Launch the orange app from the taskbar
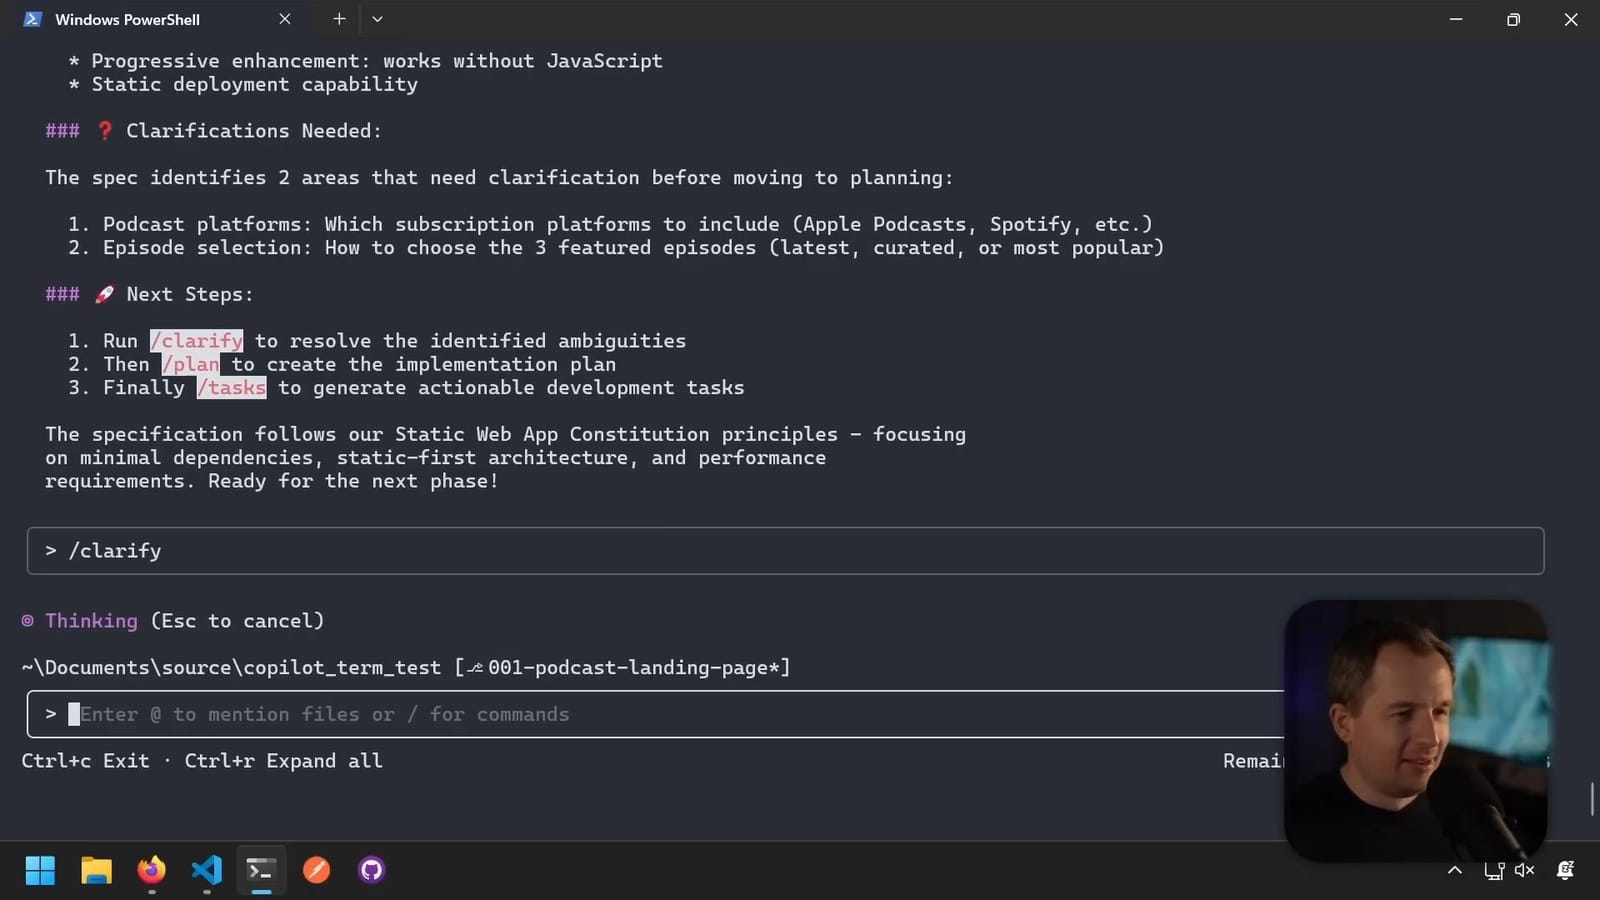The width and height of the screenshot is (1600, 900). coord(316,870)
